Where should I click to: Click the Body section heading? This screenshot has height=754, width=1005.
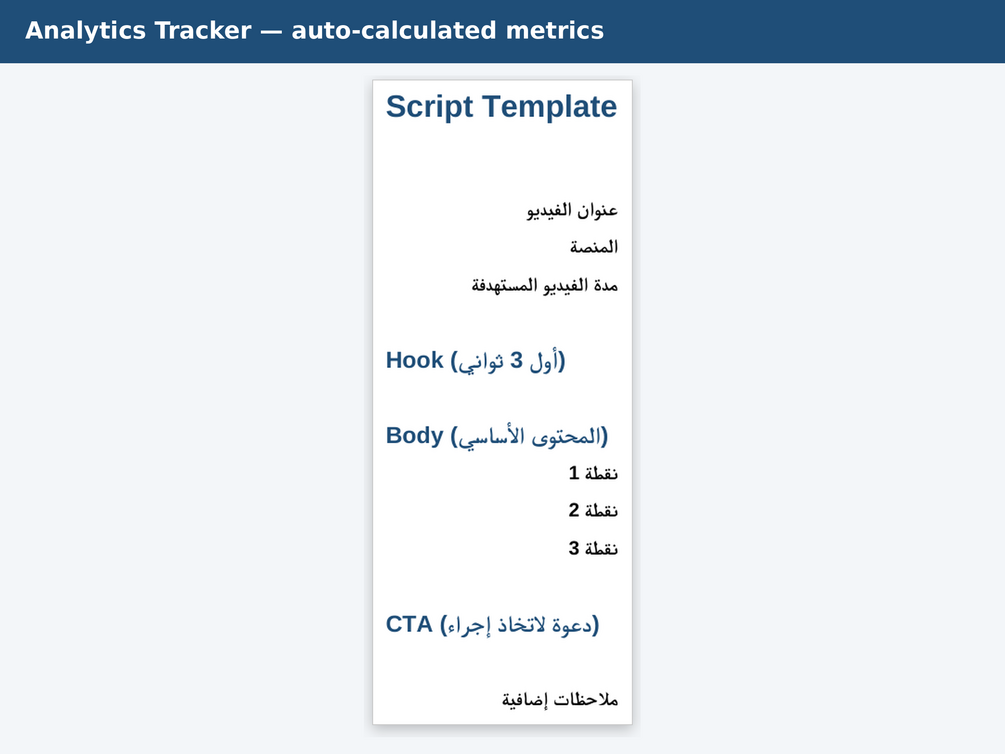pos(497,436)
